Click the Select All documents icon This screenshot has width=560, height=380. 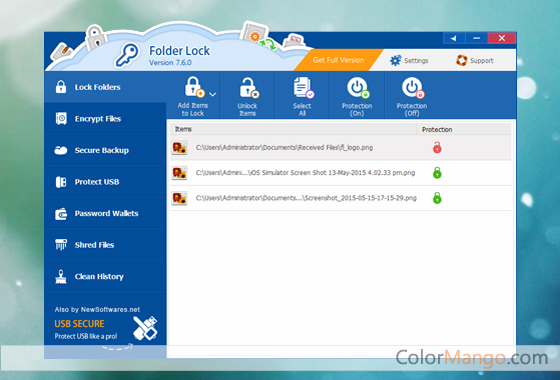[x=303, y=88]
